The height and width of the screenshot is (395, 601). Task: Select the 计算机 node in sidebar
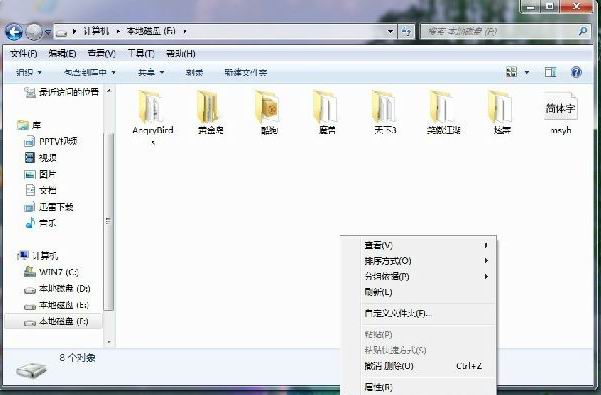[x=38, y=256]
